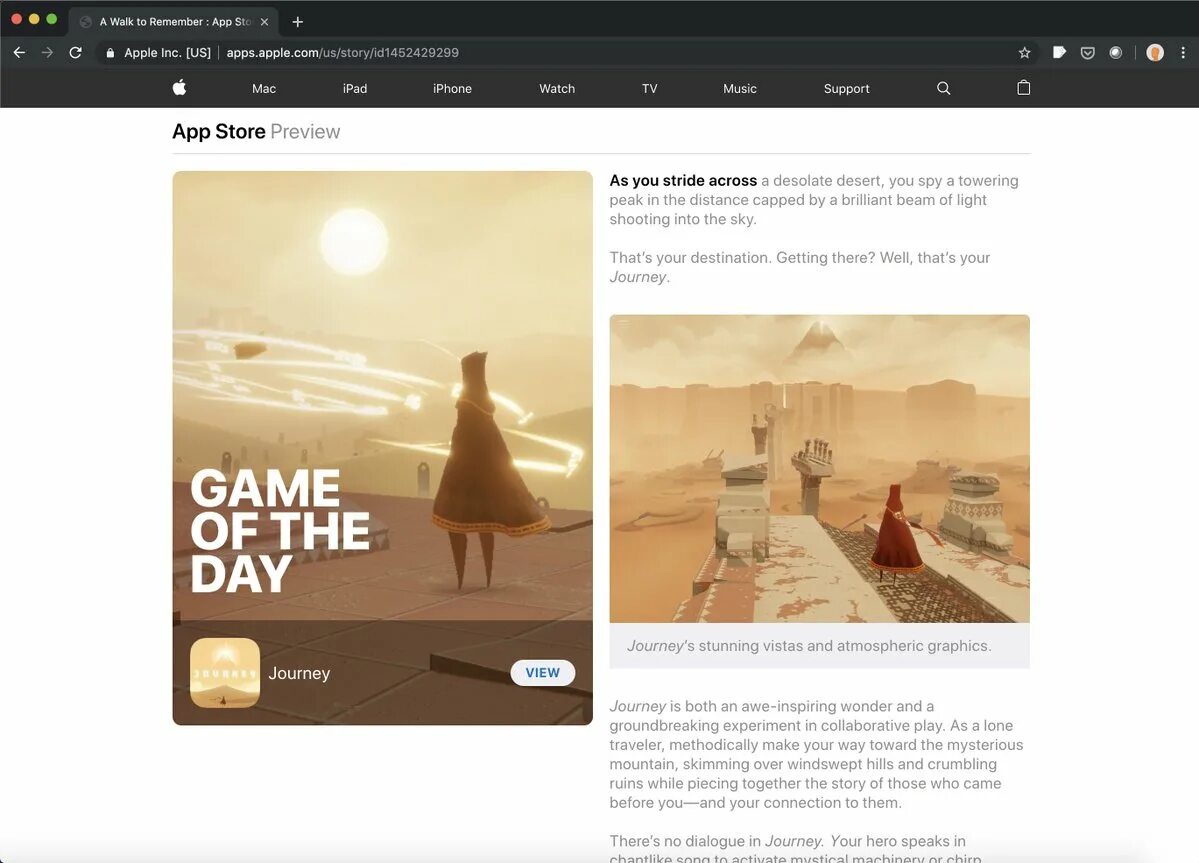Click the Journey app name label

point(299,673)
